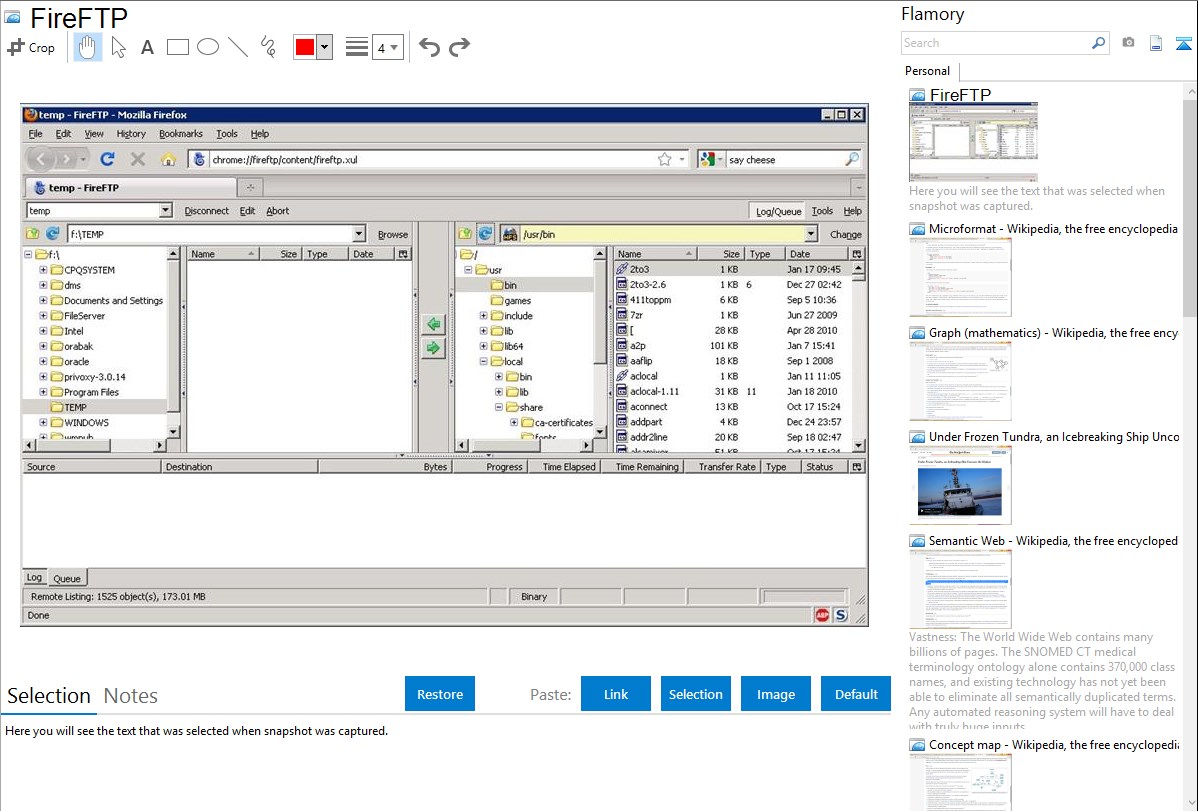
Task: Click the Firefox reload icon
Action: pos(108,159)
